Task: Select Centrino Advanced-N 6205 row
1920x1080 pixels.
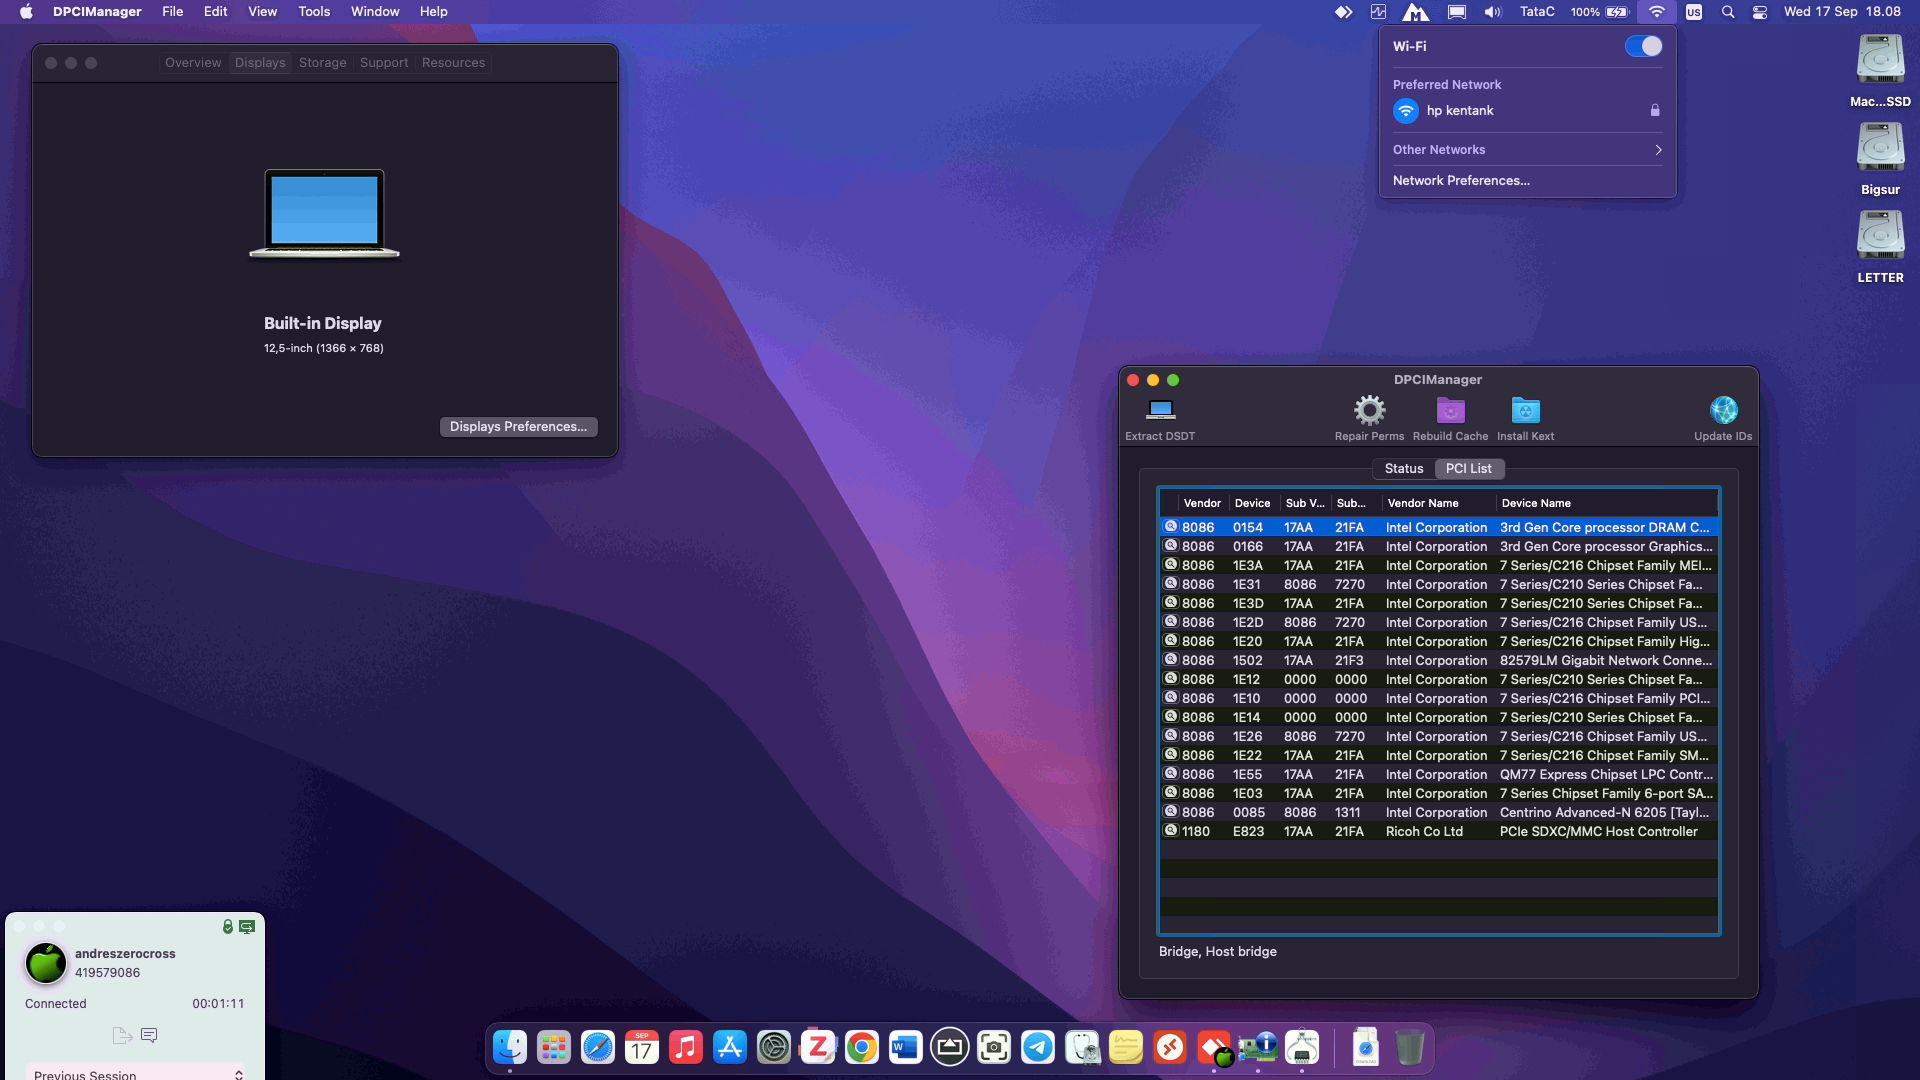Action: pyautogui.click(x=1439, y=813)
